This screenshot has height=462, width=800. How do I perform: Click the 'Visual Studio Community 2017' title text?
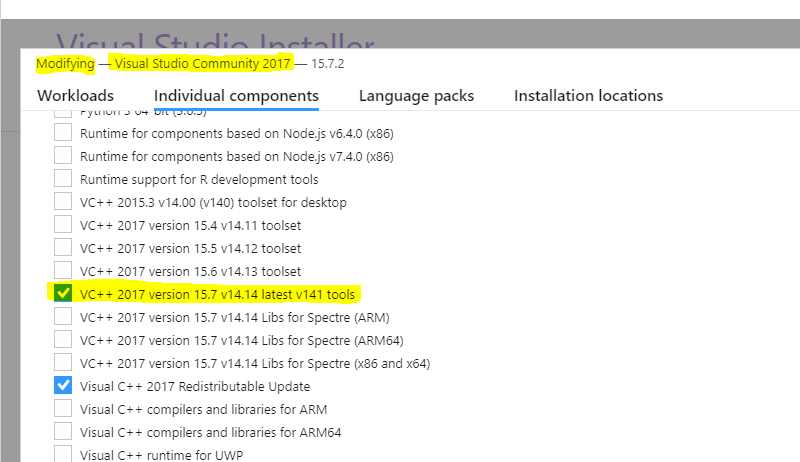tap(203, 64)
